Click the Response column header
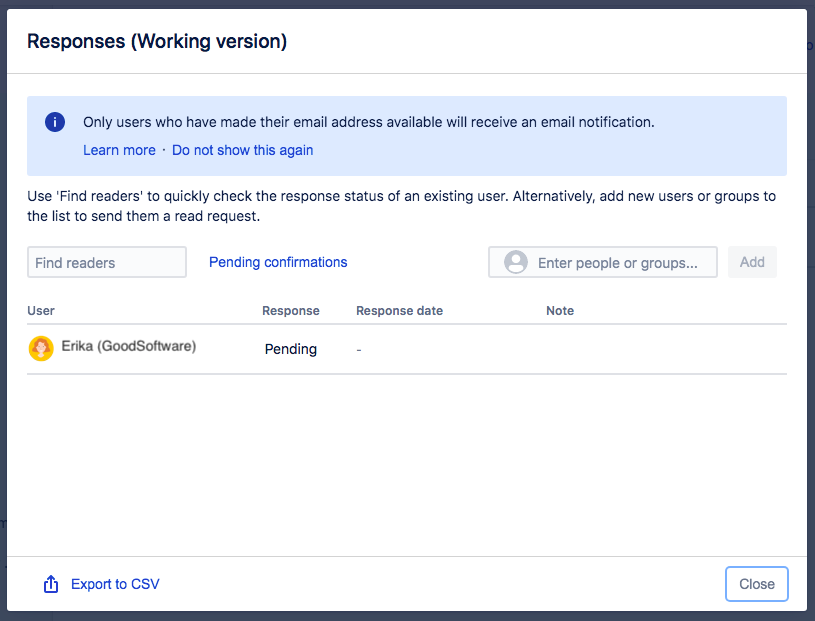 click(x=291, y=311)
